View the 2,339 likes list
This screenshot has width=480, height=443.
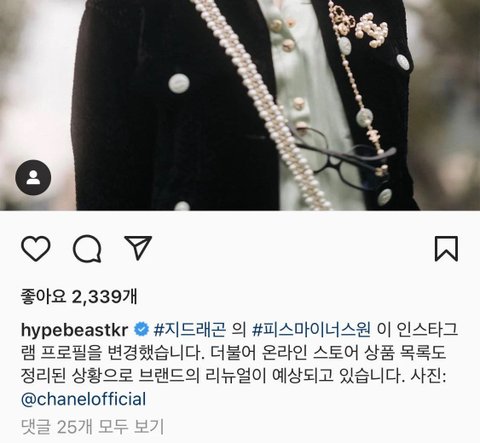[79, 296]
